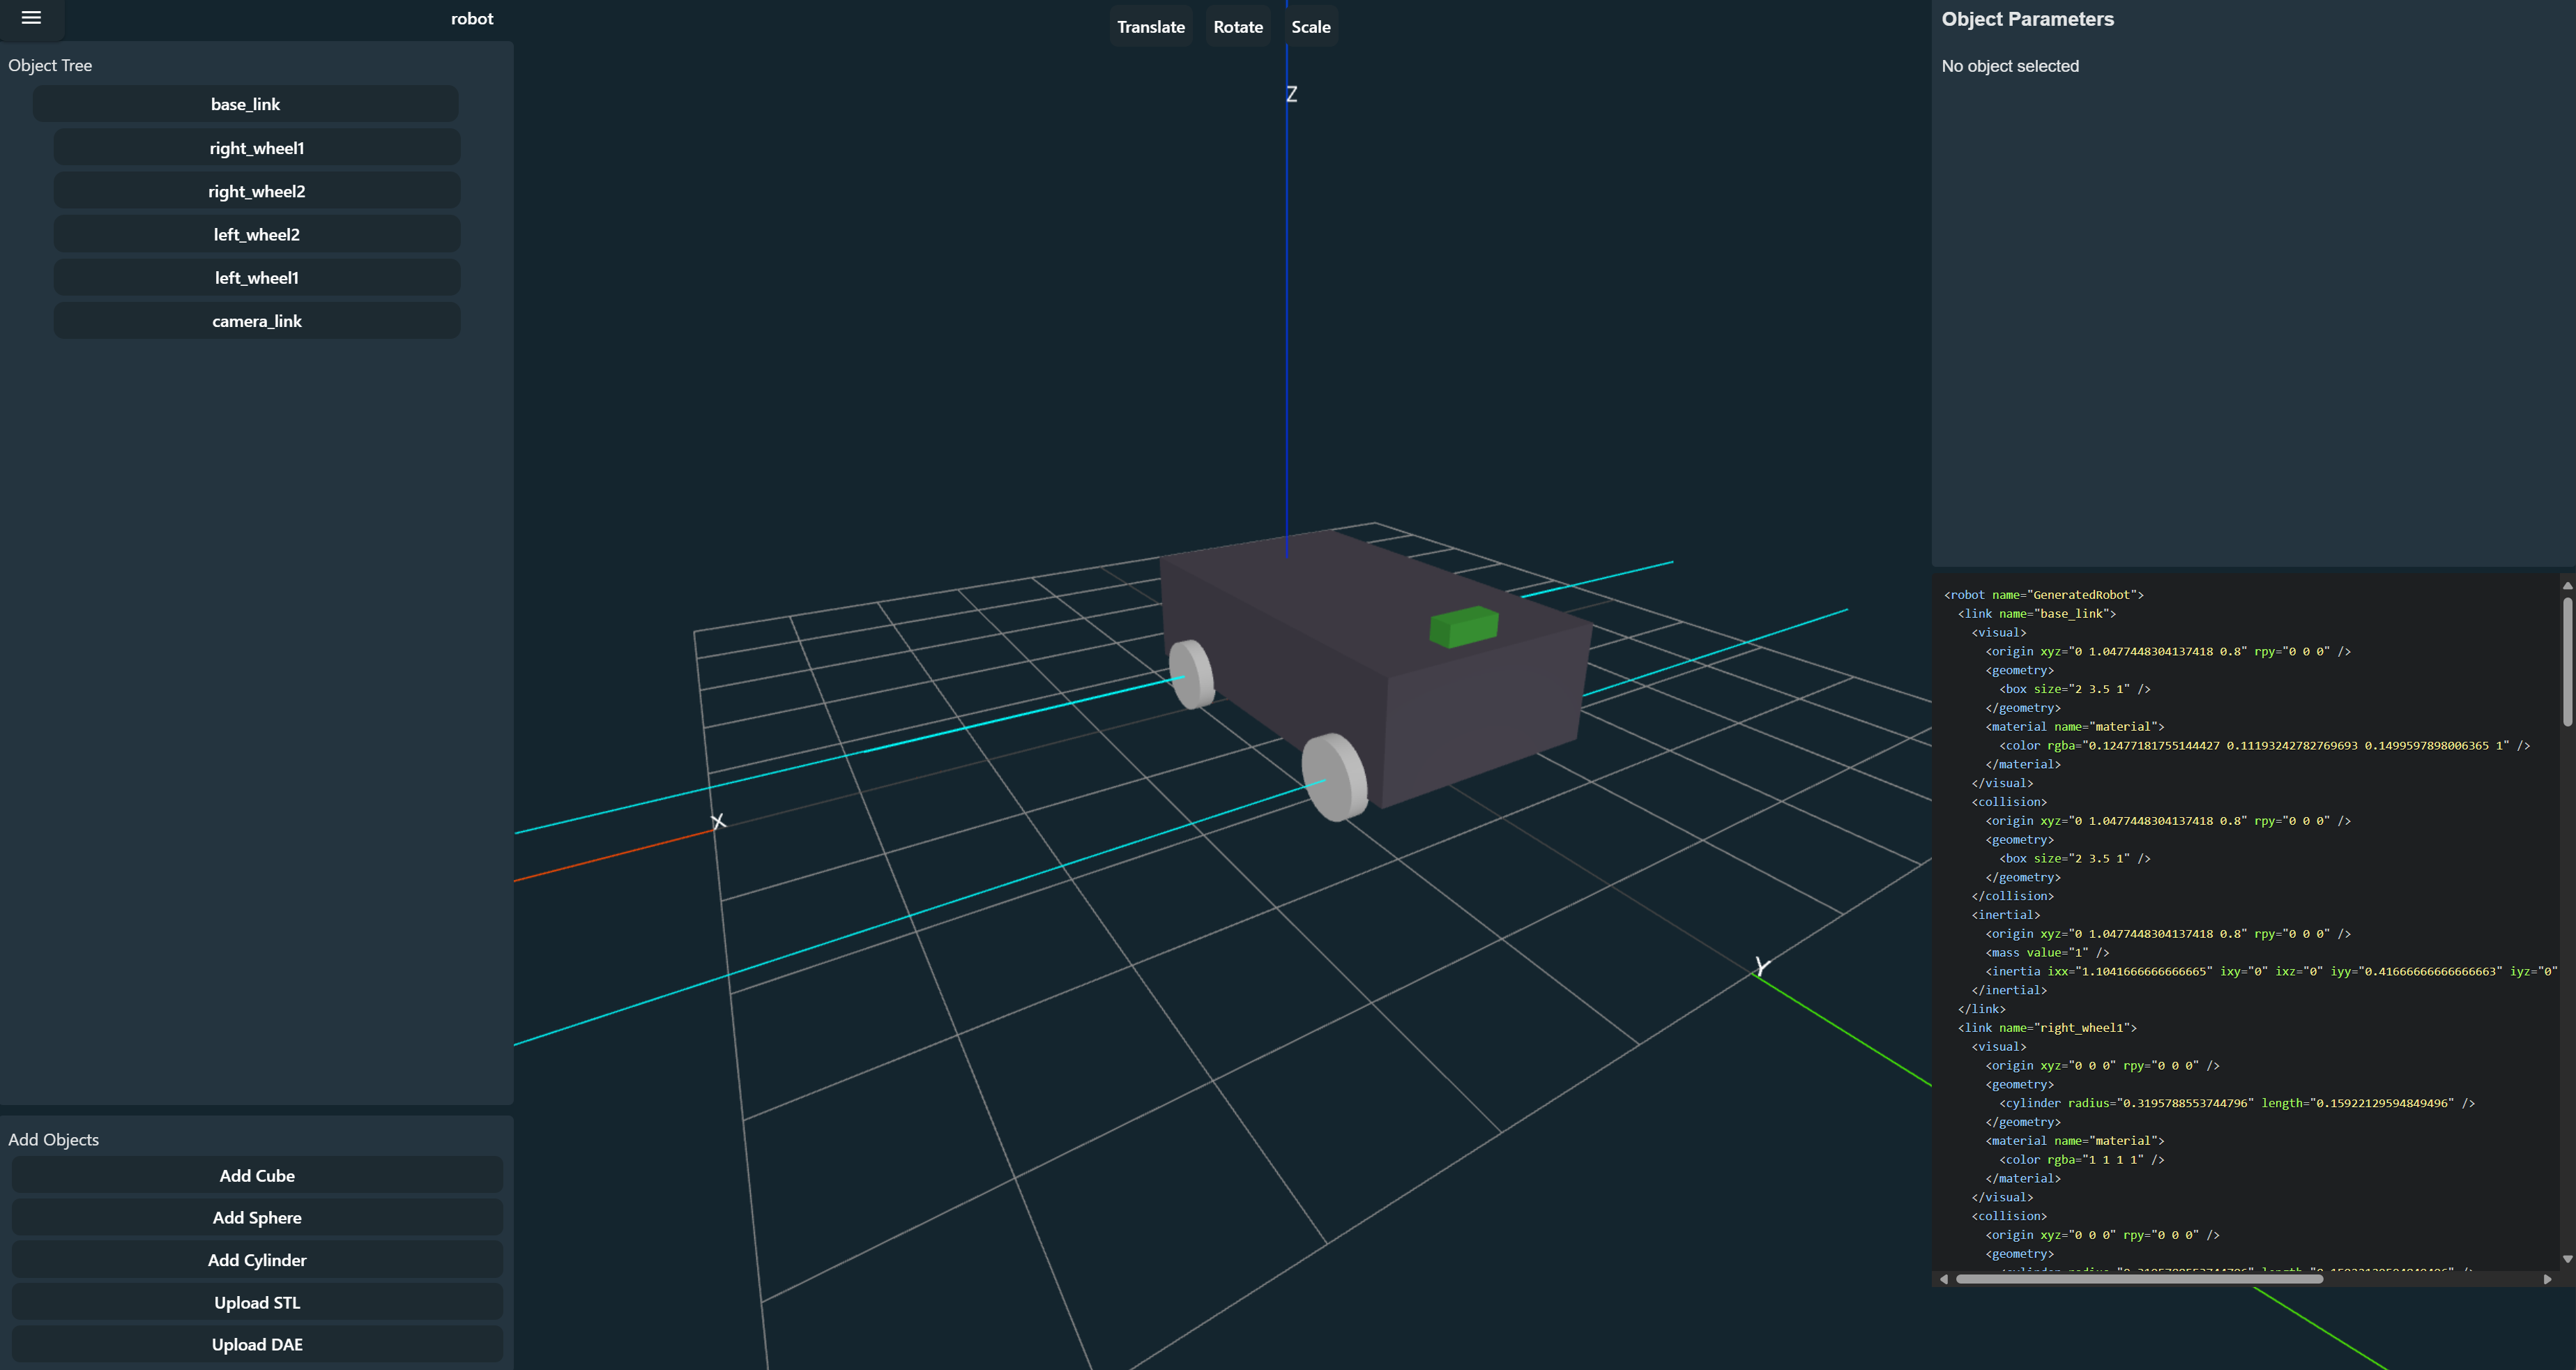Click the 'No object selected' text
The width and height of the screenshot is (2576, 1370).
pos(2009,66)
